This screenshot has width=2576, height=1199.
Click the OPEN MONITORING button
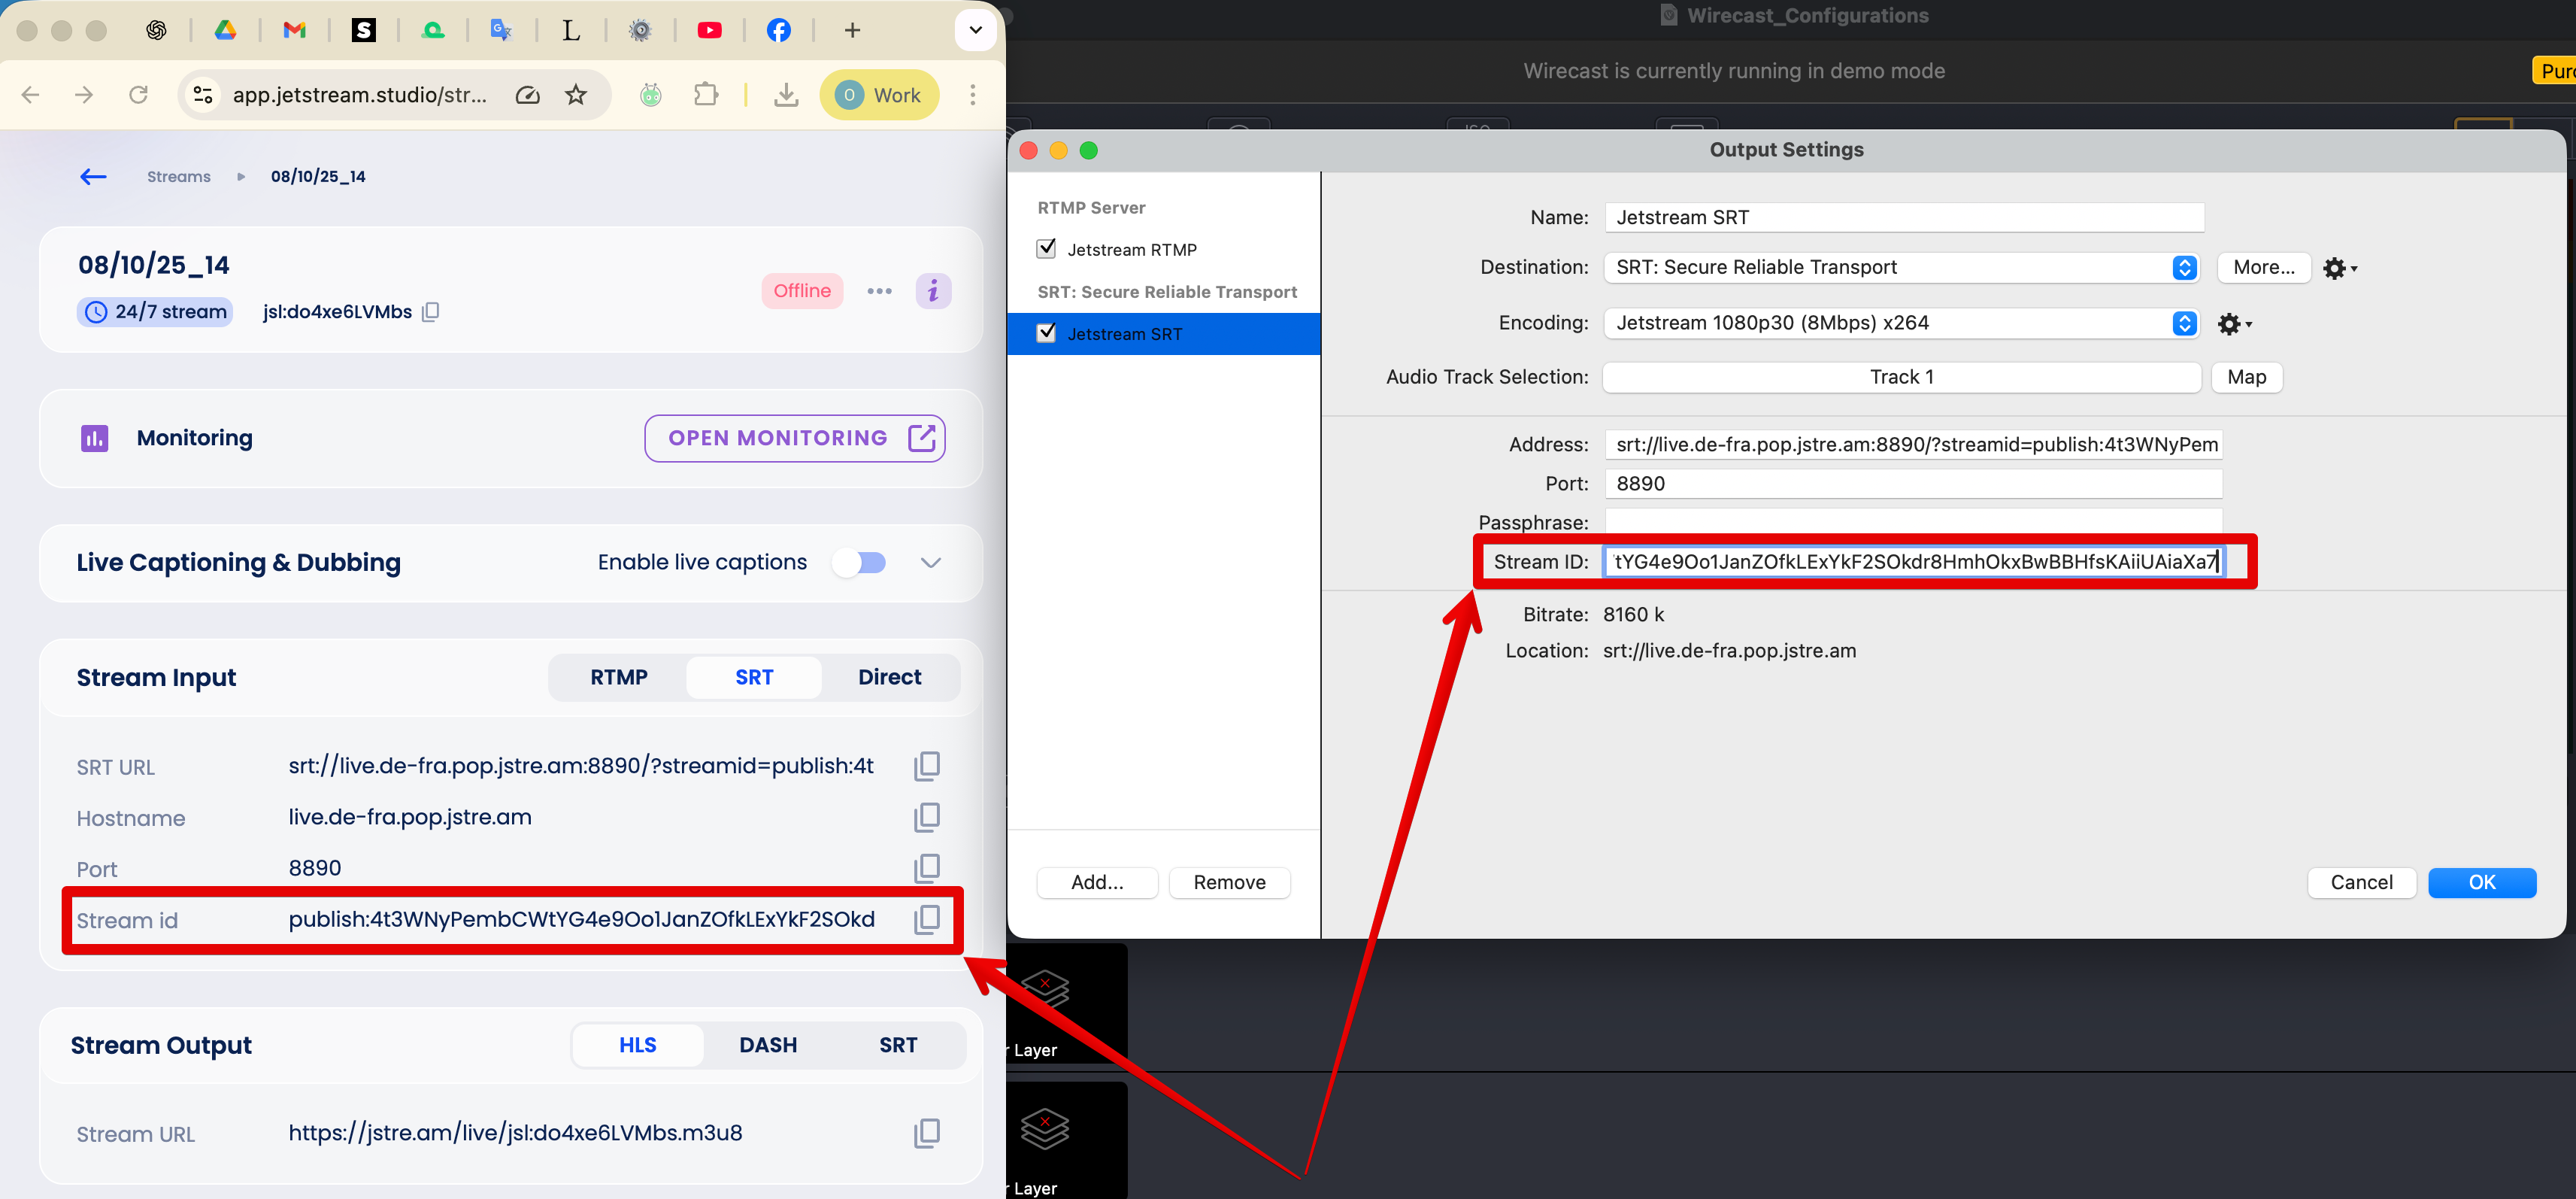[795, 439]
